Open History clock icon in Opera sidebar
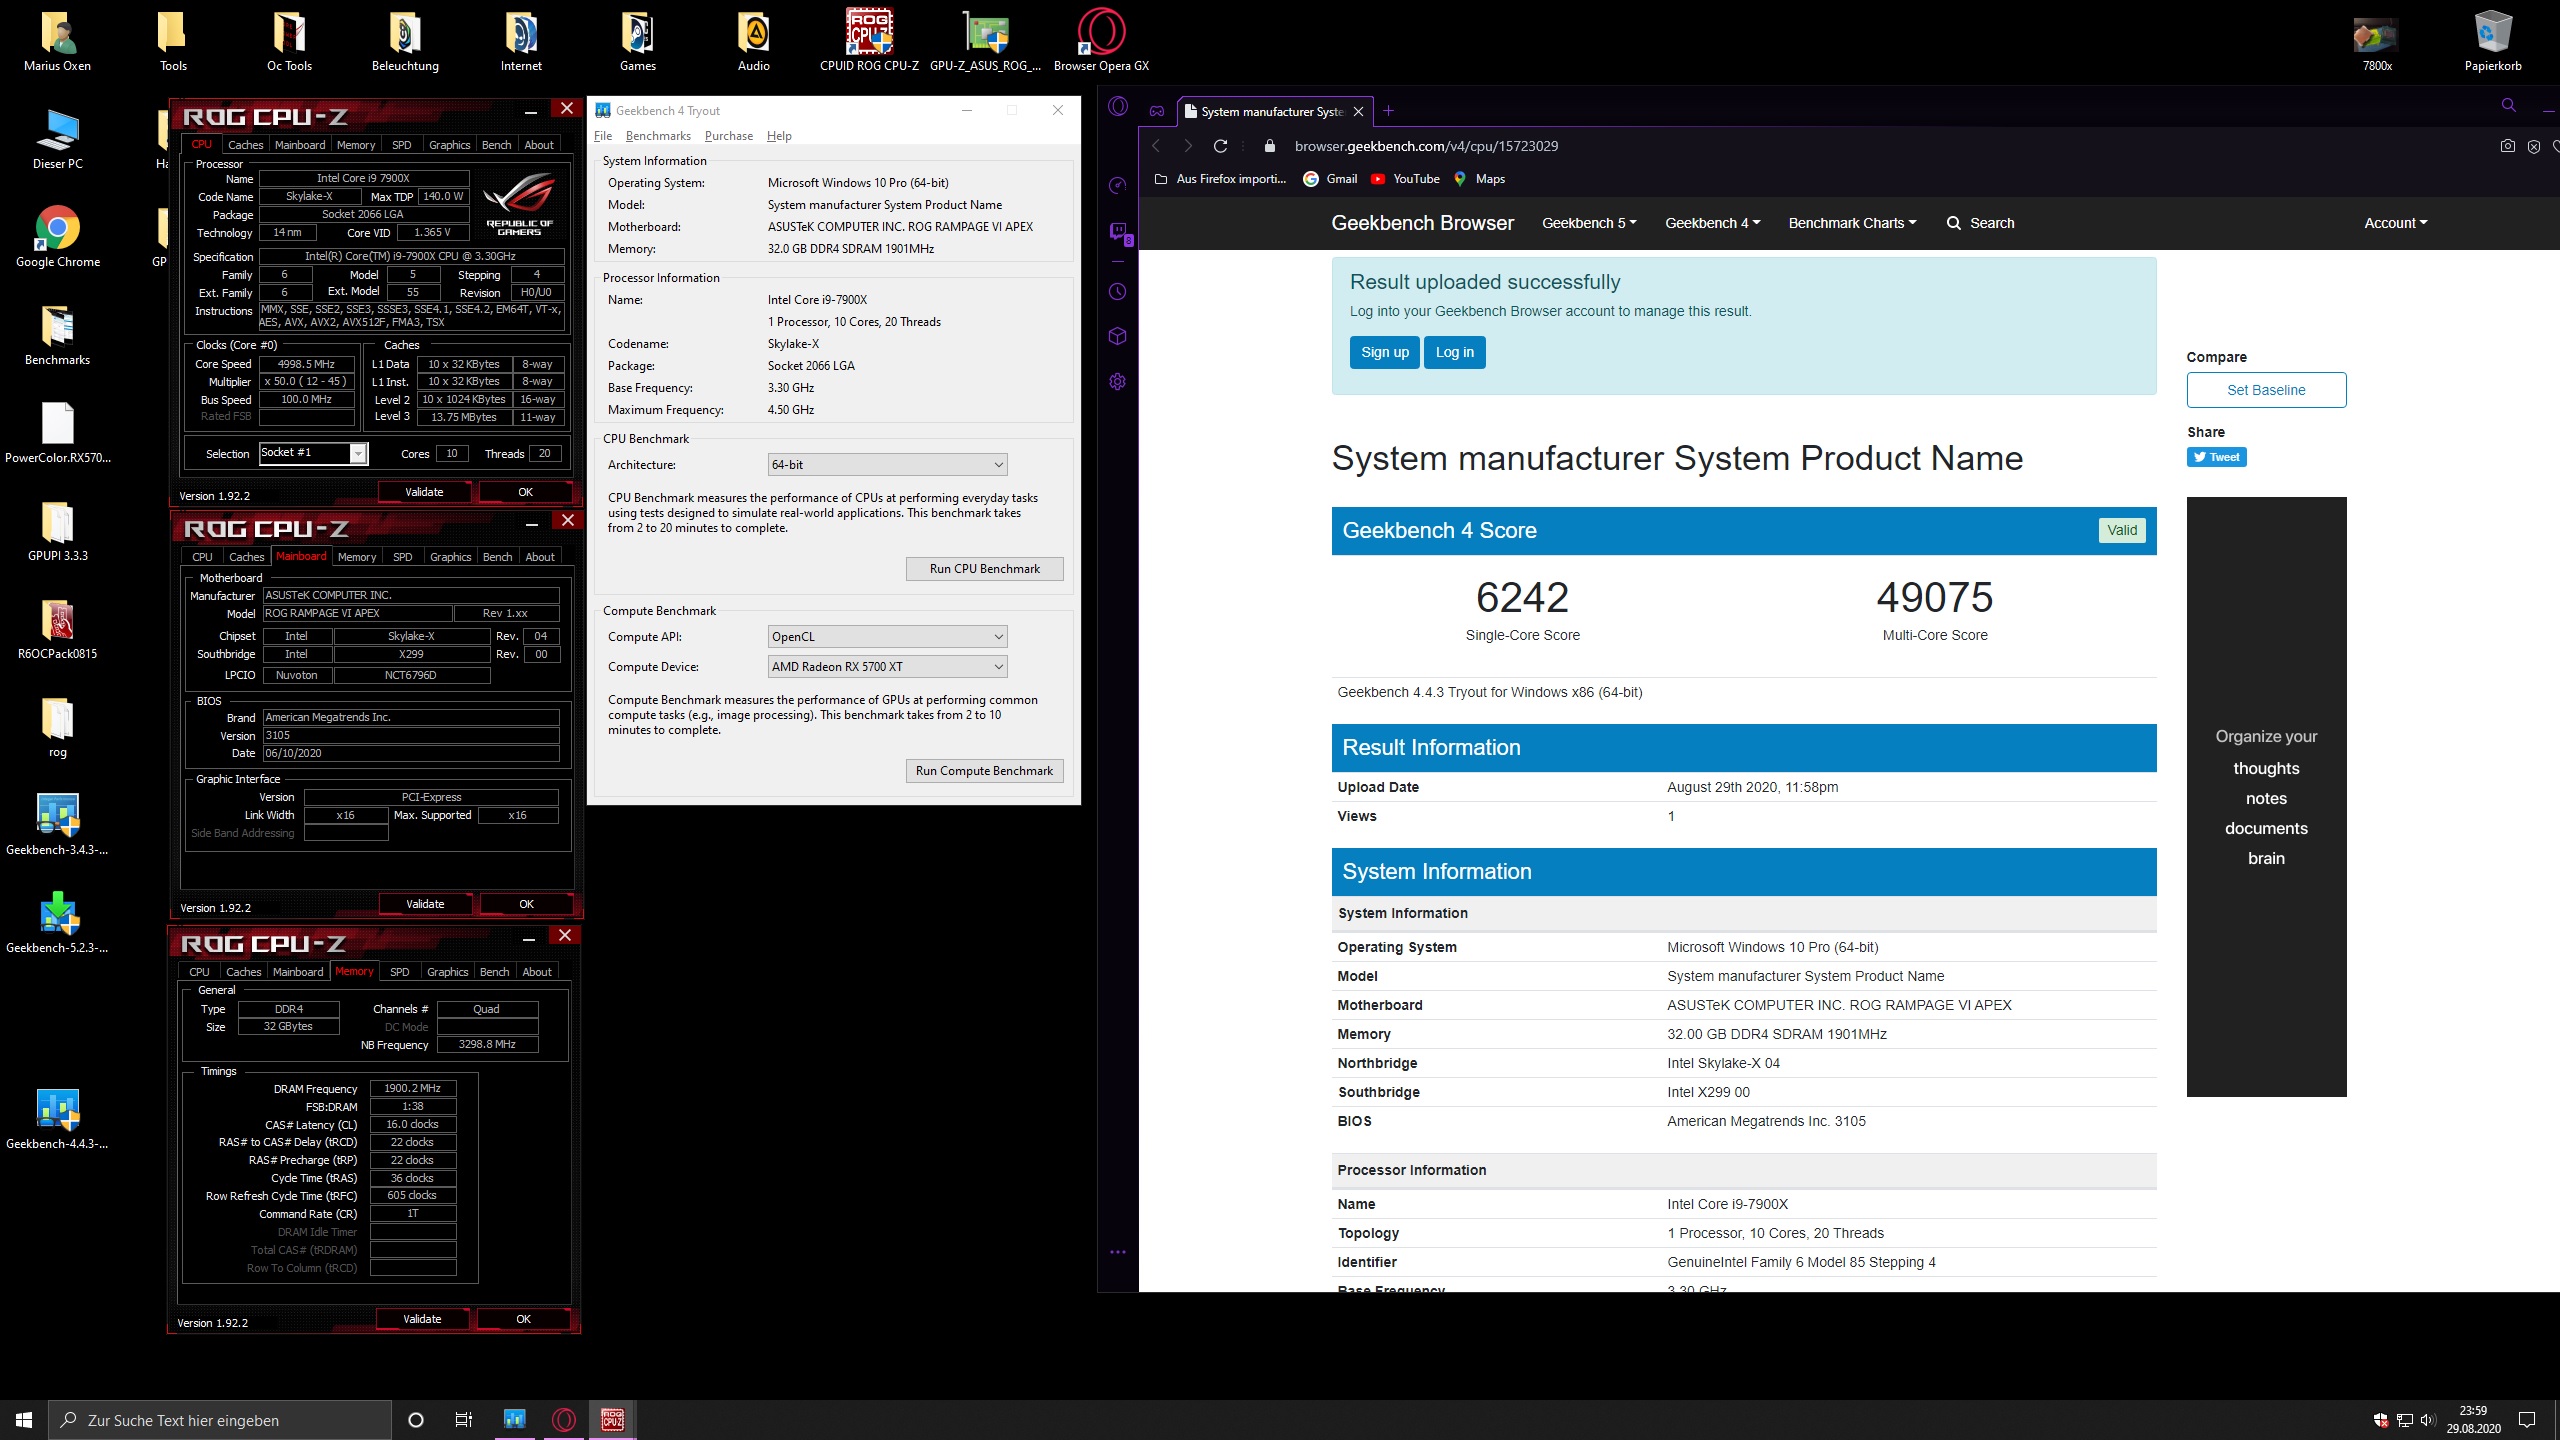 tap(1118, 292)
